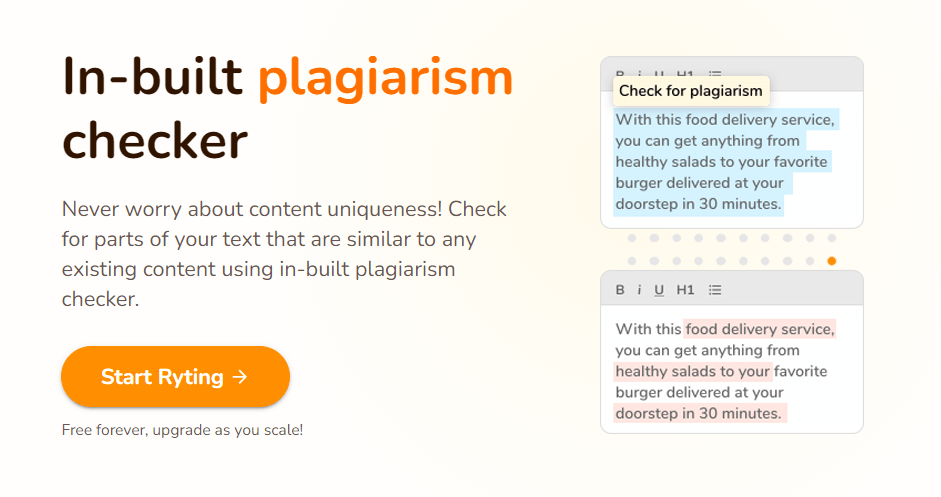The height and width of the screenshot is (497, 941).
Task: Click the pink 'healthy salads to your' highlight
Action: (x=693, y=371)
